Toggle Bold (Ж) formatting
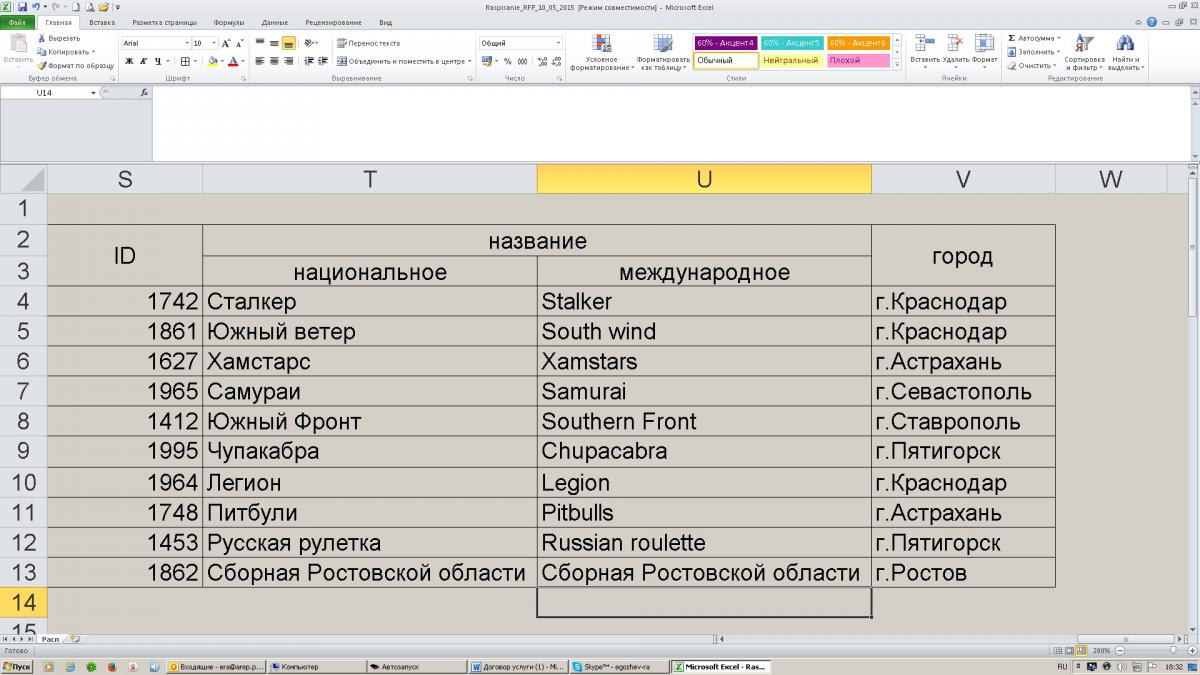 [x=129, y=61]
